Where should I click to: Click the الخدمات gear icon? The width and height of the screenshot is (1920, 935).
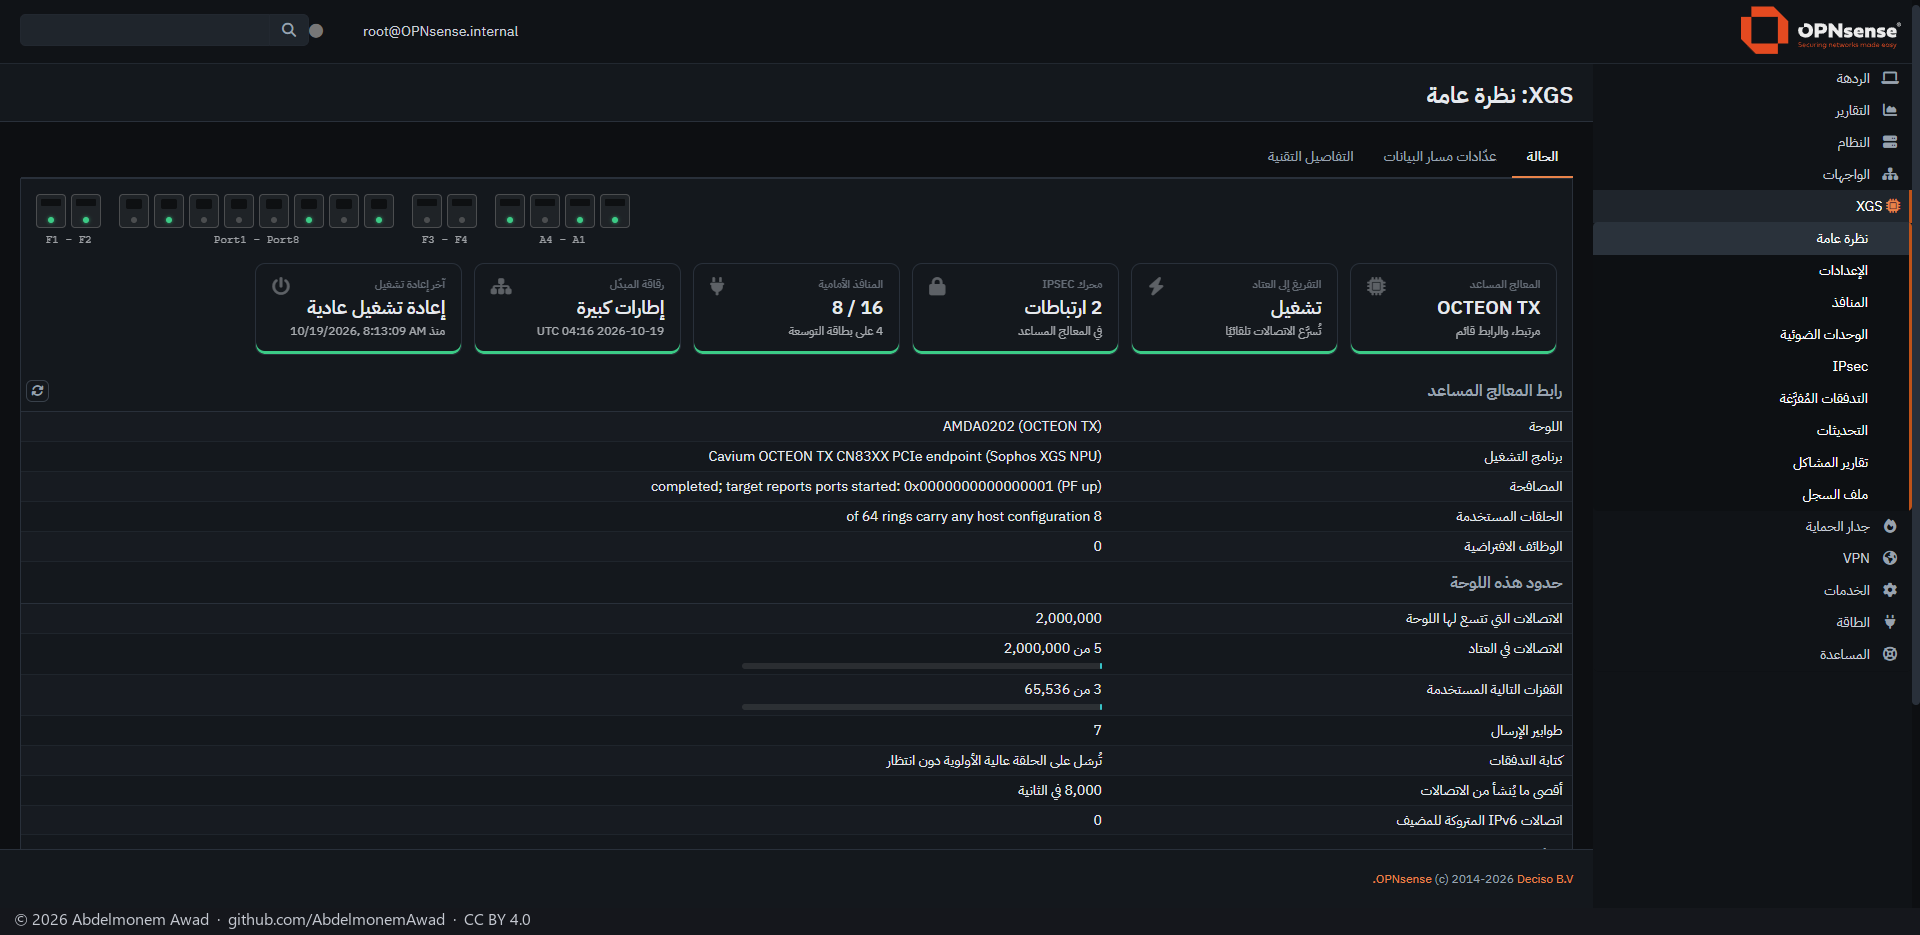1890,590
